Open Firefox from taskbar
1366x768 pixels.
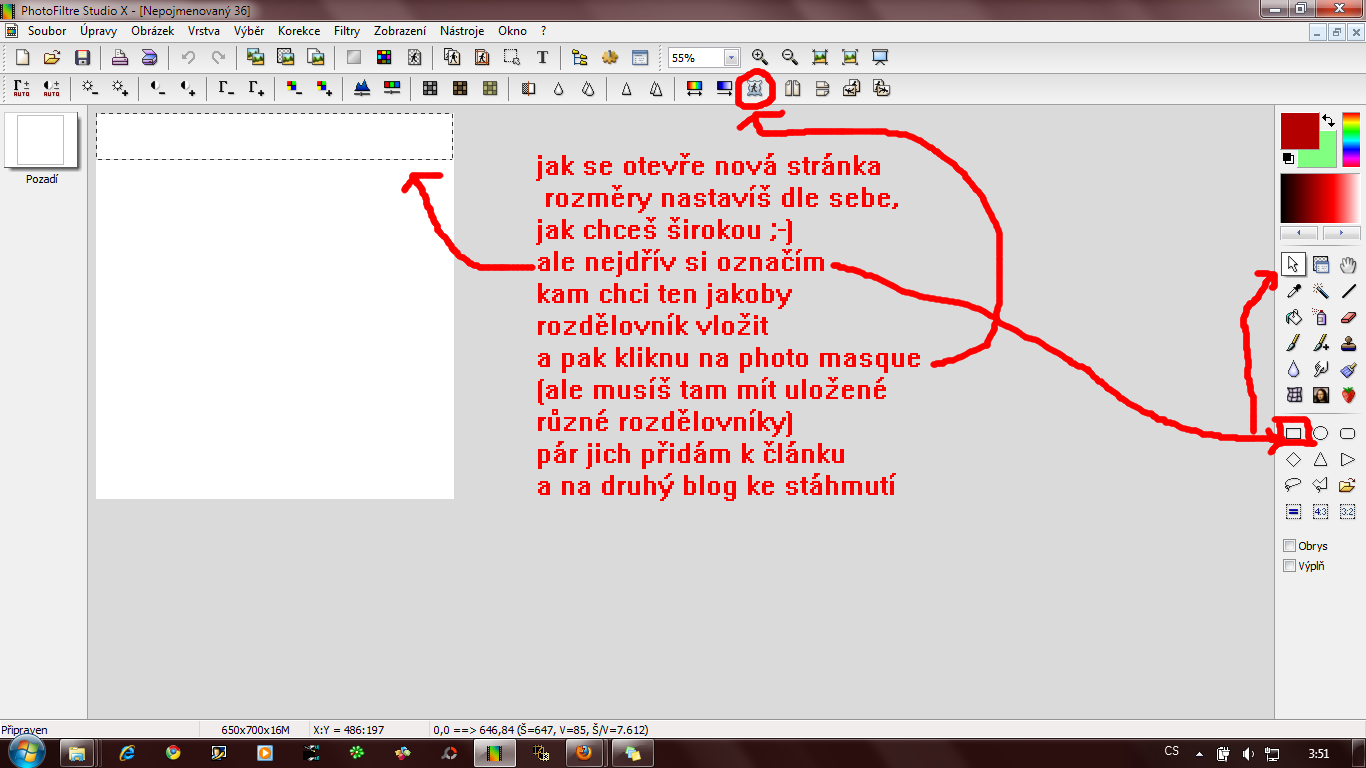(586, 753)
